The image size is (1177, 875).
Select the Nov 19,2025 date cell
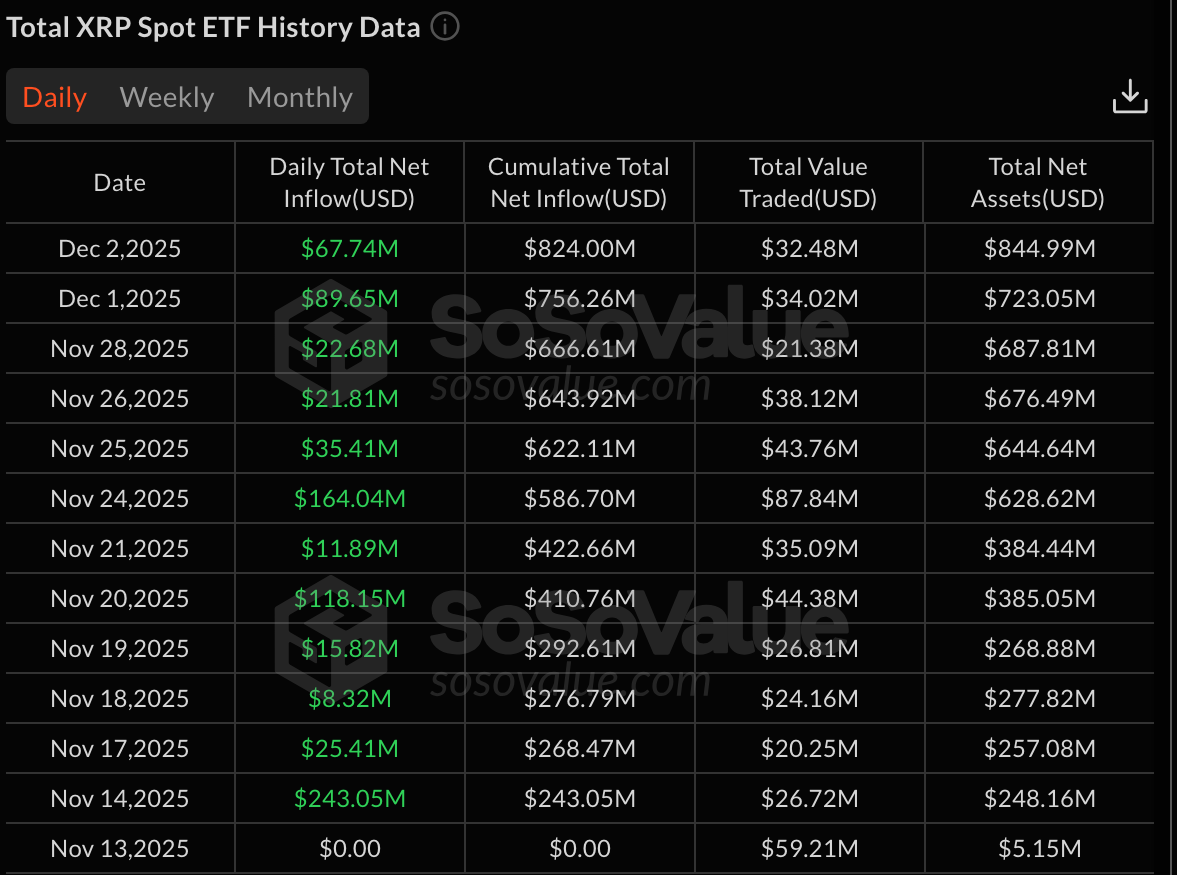(x=120, y=648)
